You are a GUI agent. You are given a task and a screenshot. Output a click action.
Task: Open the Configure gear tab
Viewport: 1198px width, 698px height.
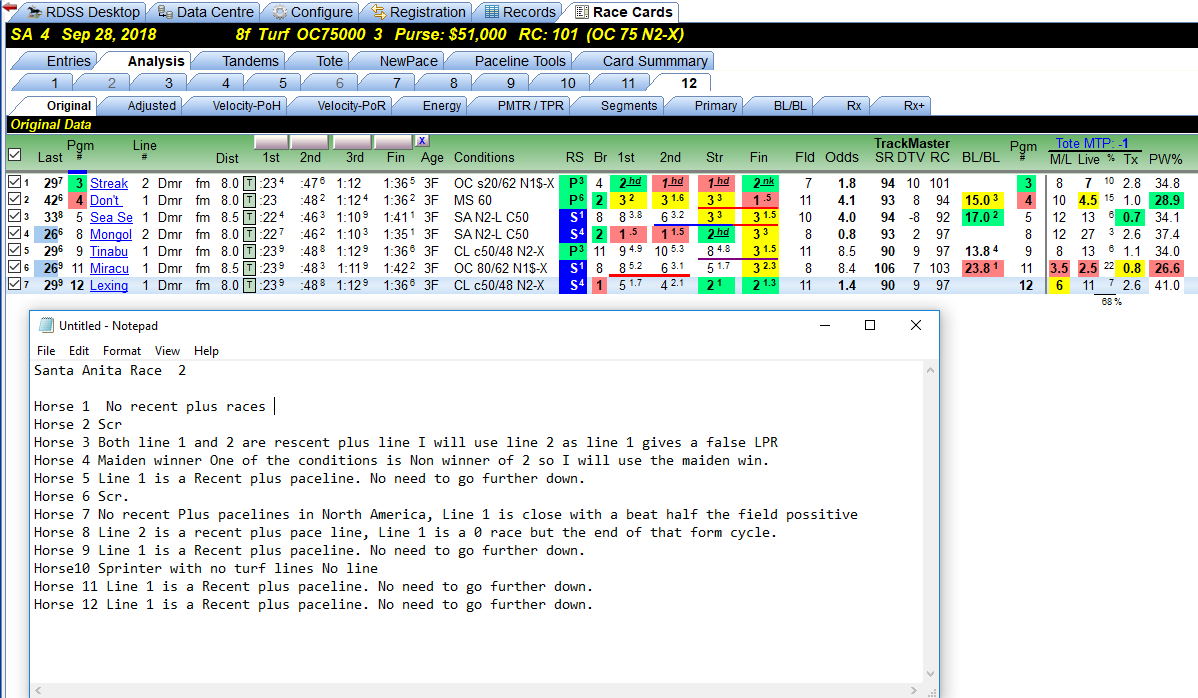[x=313, y=12]
